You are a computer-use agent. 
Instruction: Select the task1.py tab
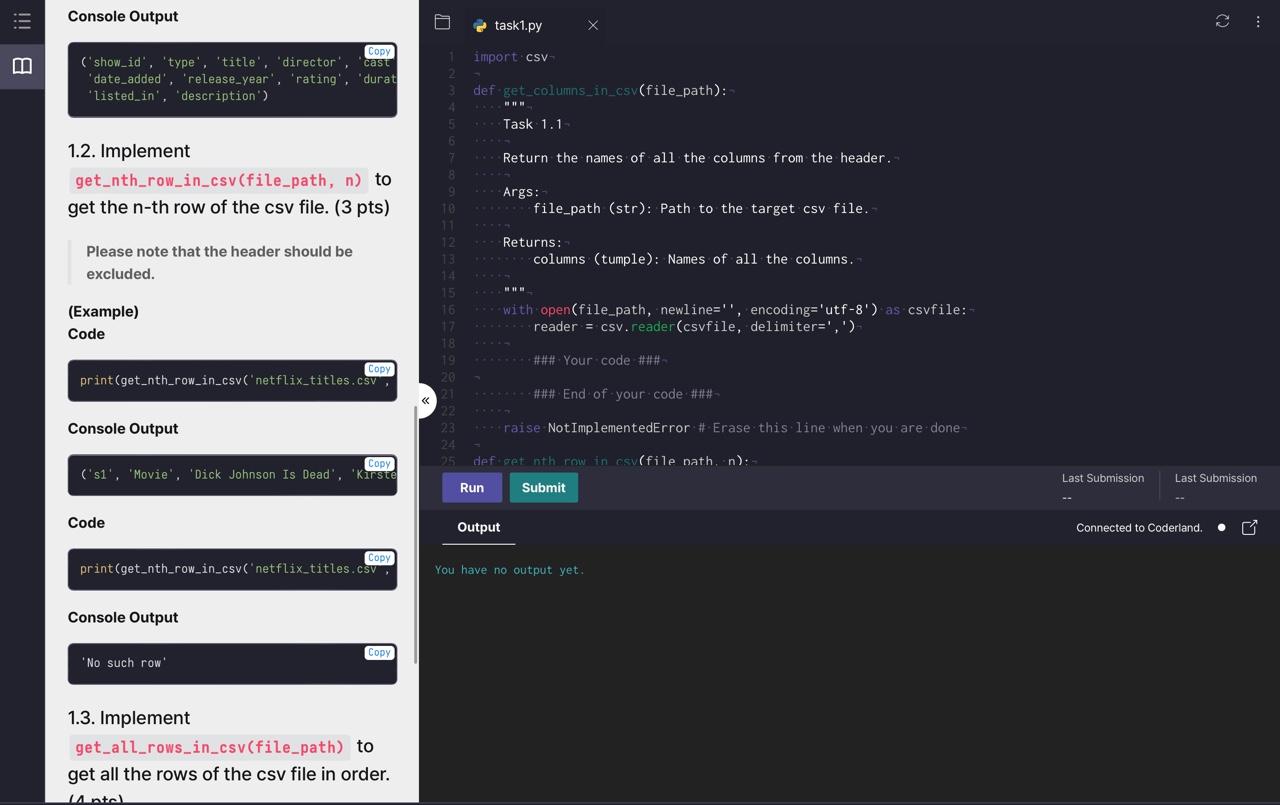coord(519,25)
